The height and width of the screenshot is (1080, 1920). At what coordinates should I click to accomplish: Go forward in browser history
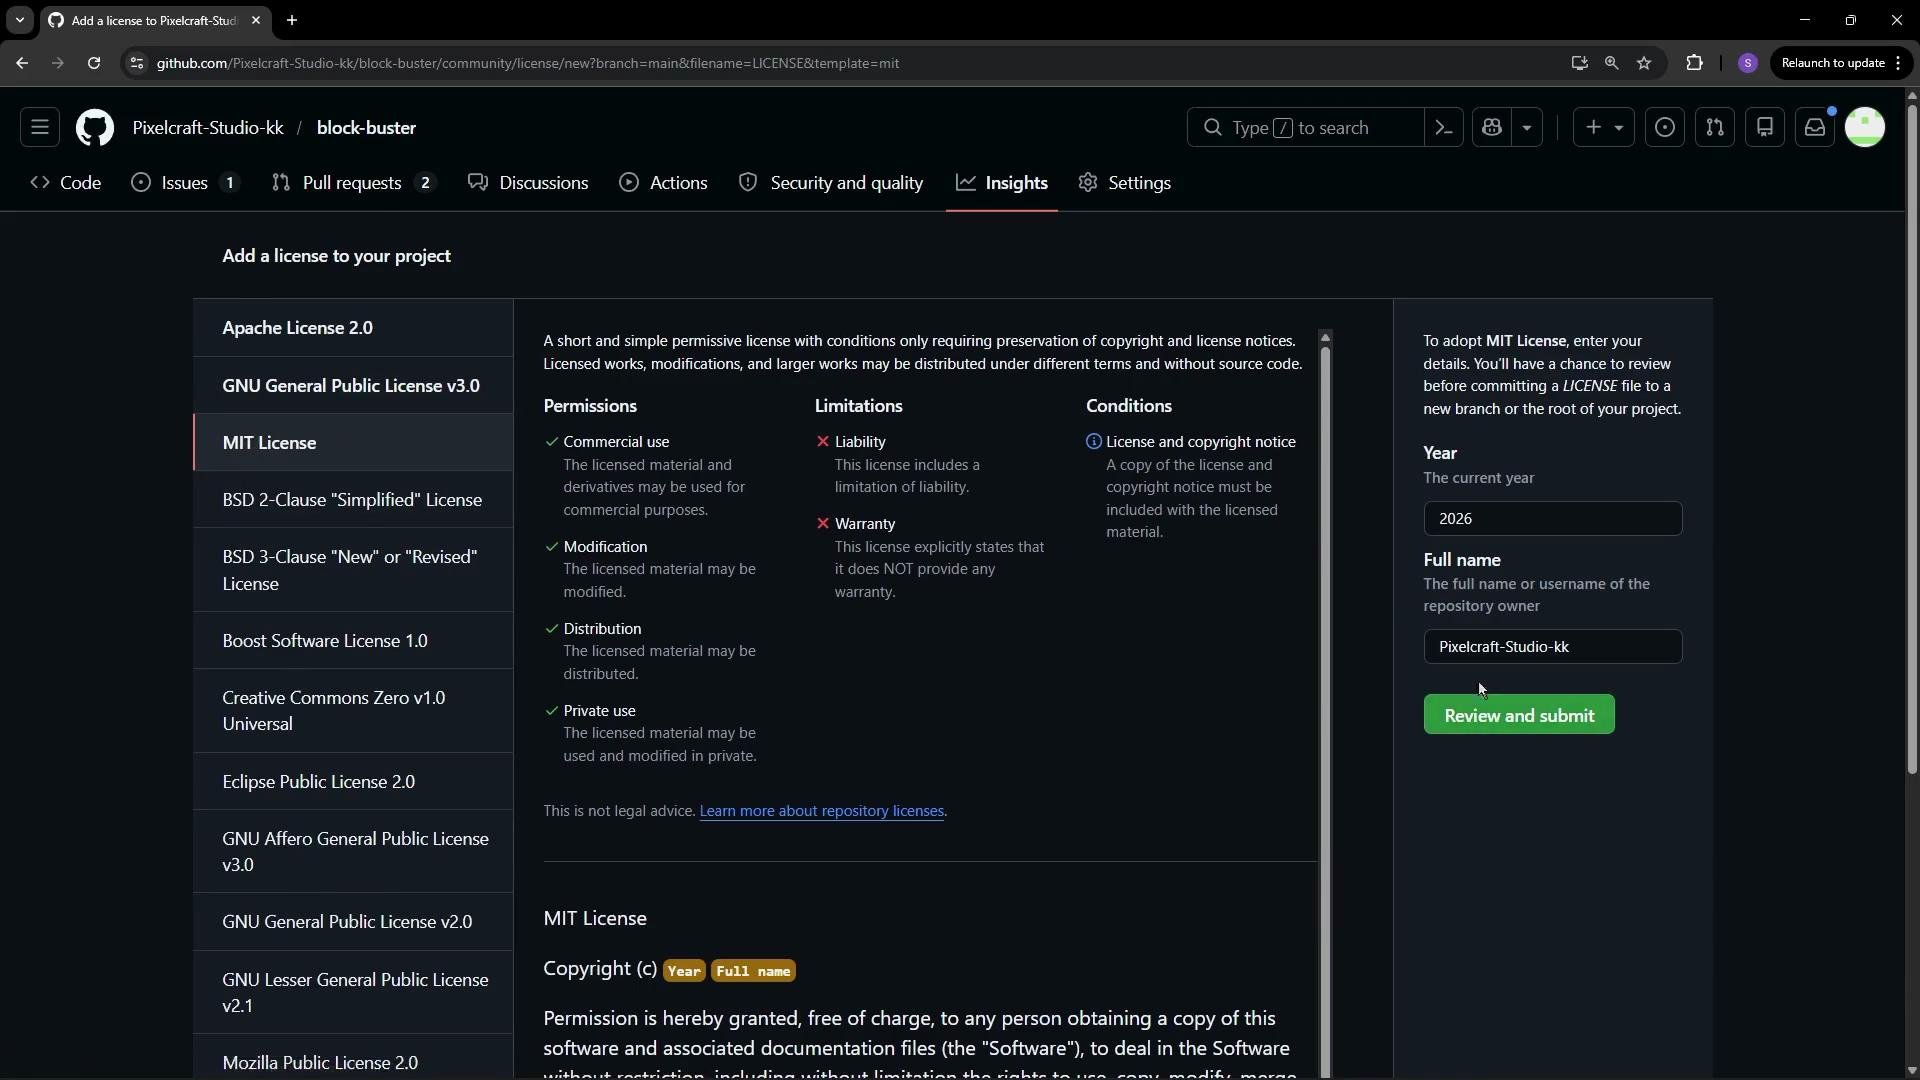pos(58,63)
